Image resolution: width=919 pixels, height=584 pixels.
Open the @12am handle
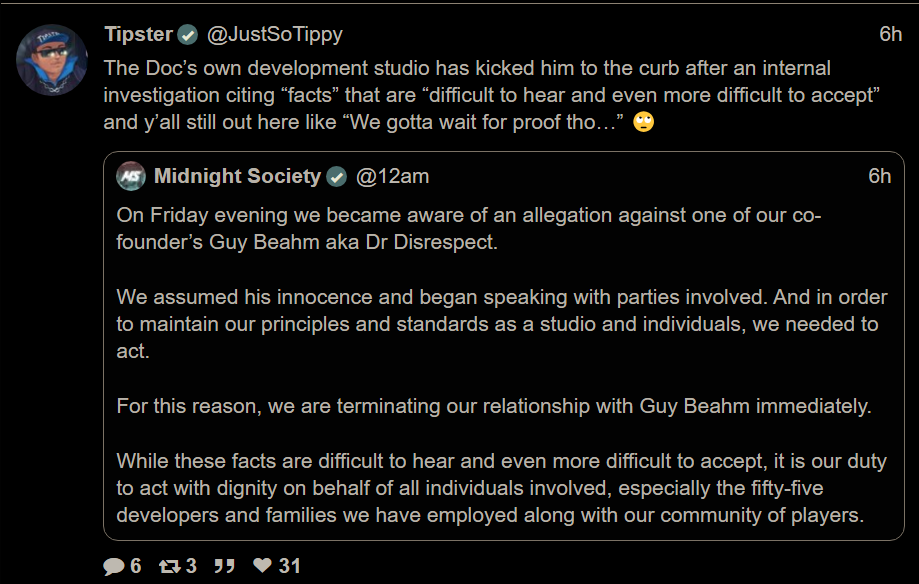392,177
